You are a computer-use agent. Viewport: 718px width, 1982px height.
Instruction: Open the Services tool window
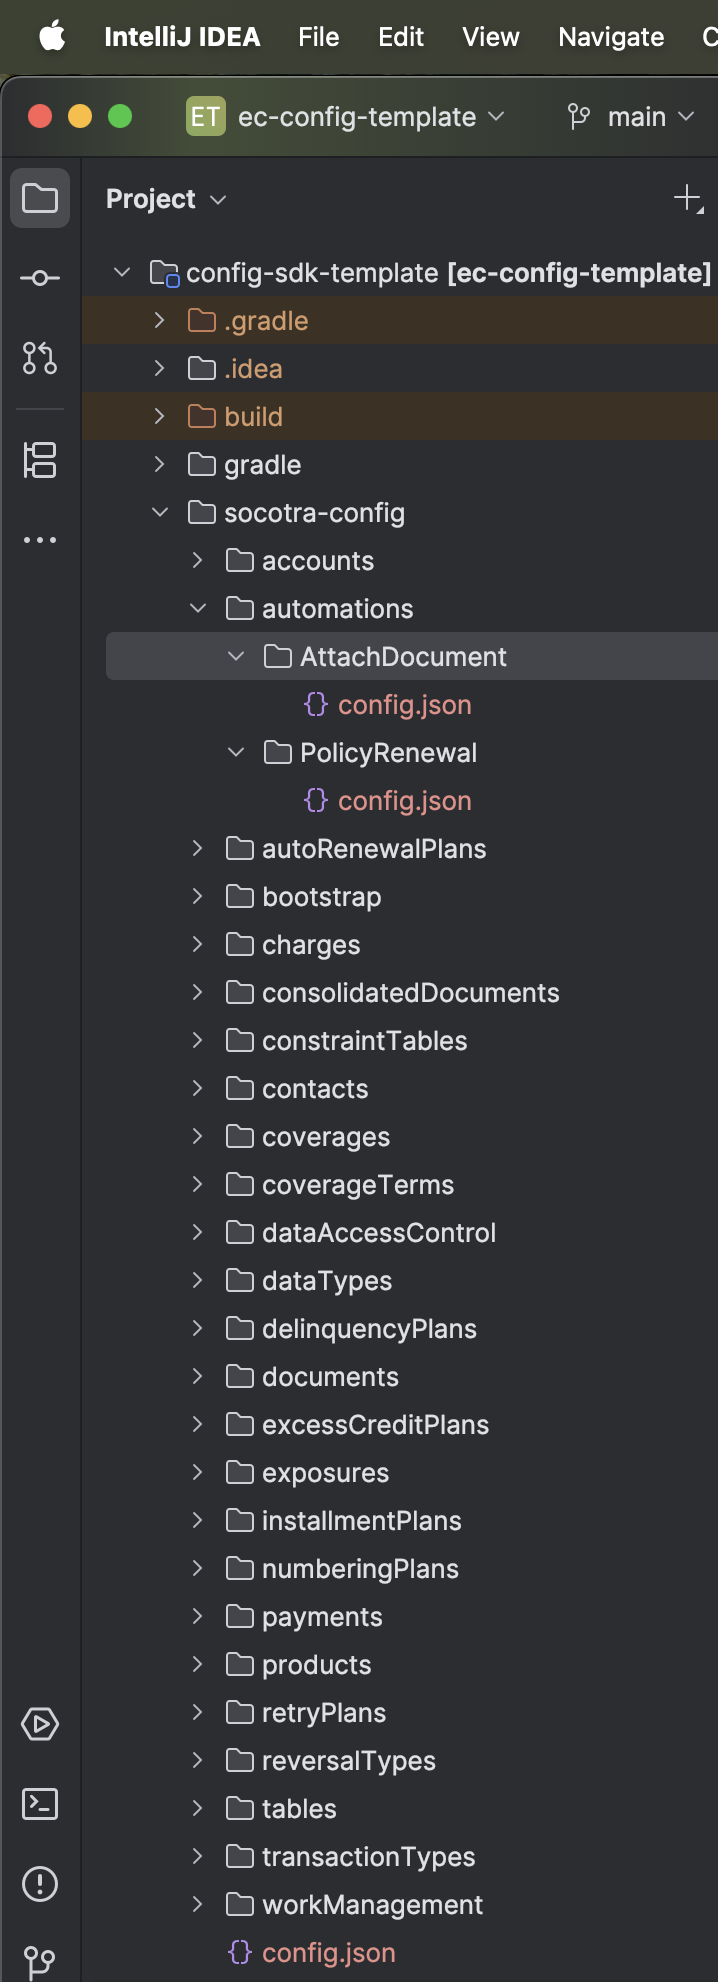40,1724
